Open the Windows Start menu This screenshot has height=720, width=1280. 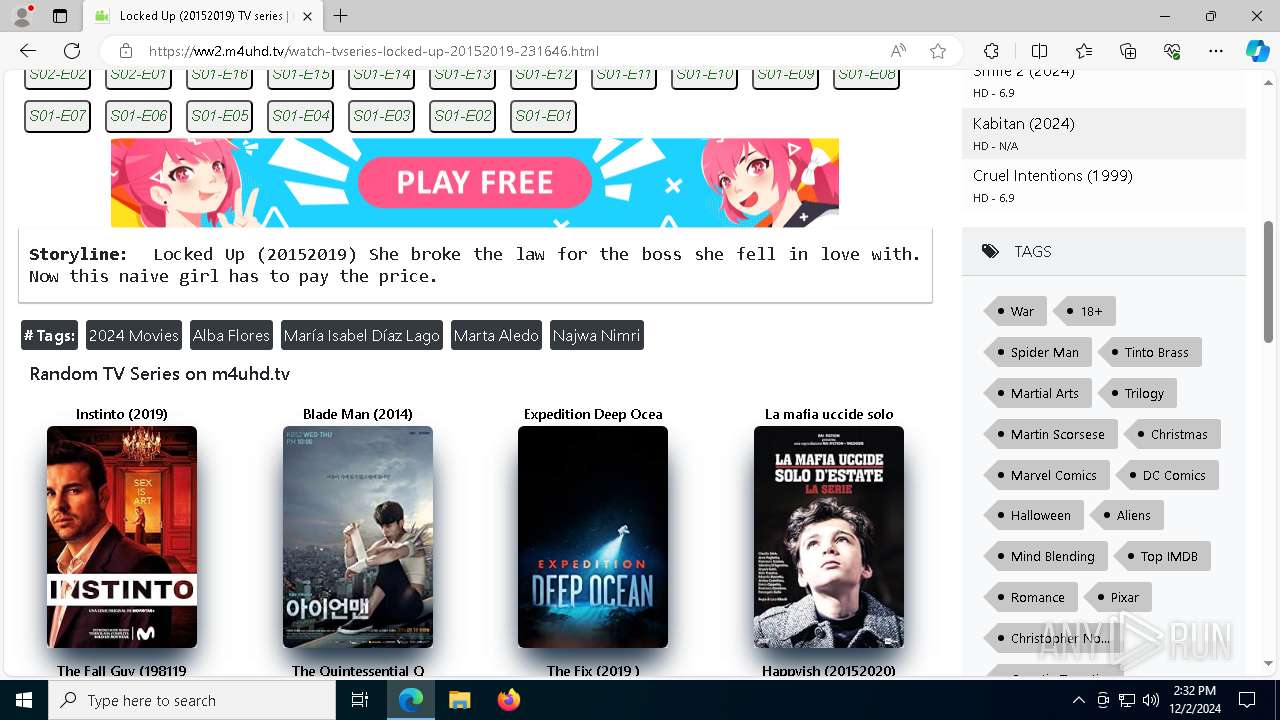[24, 700]
